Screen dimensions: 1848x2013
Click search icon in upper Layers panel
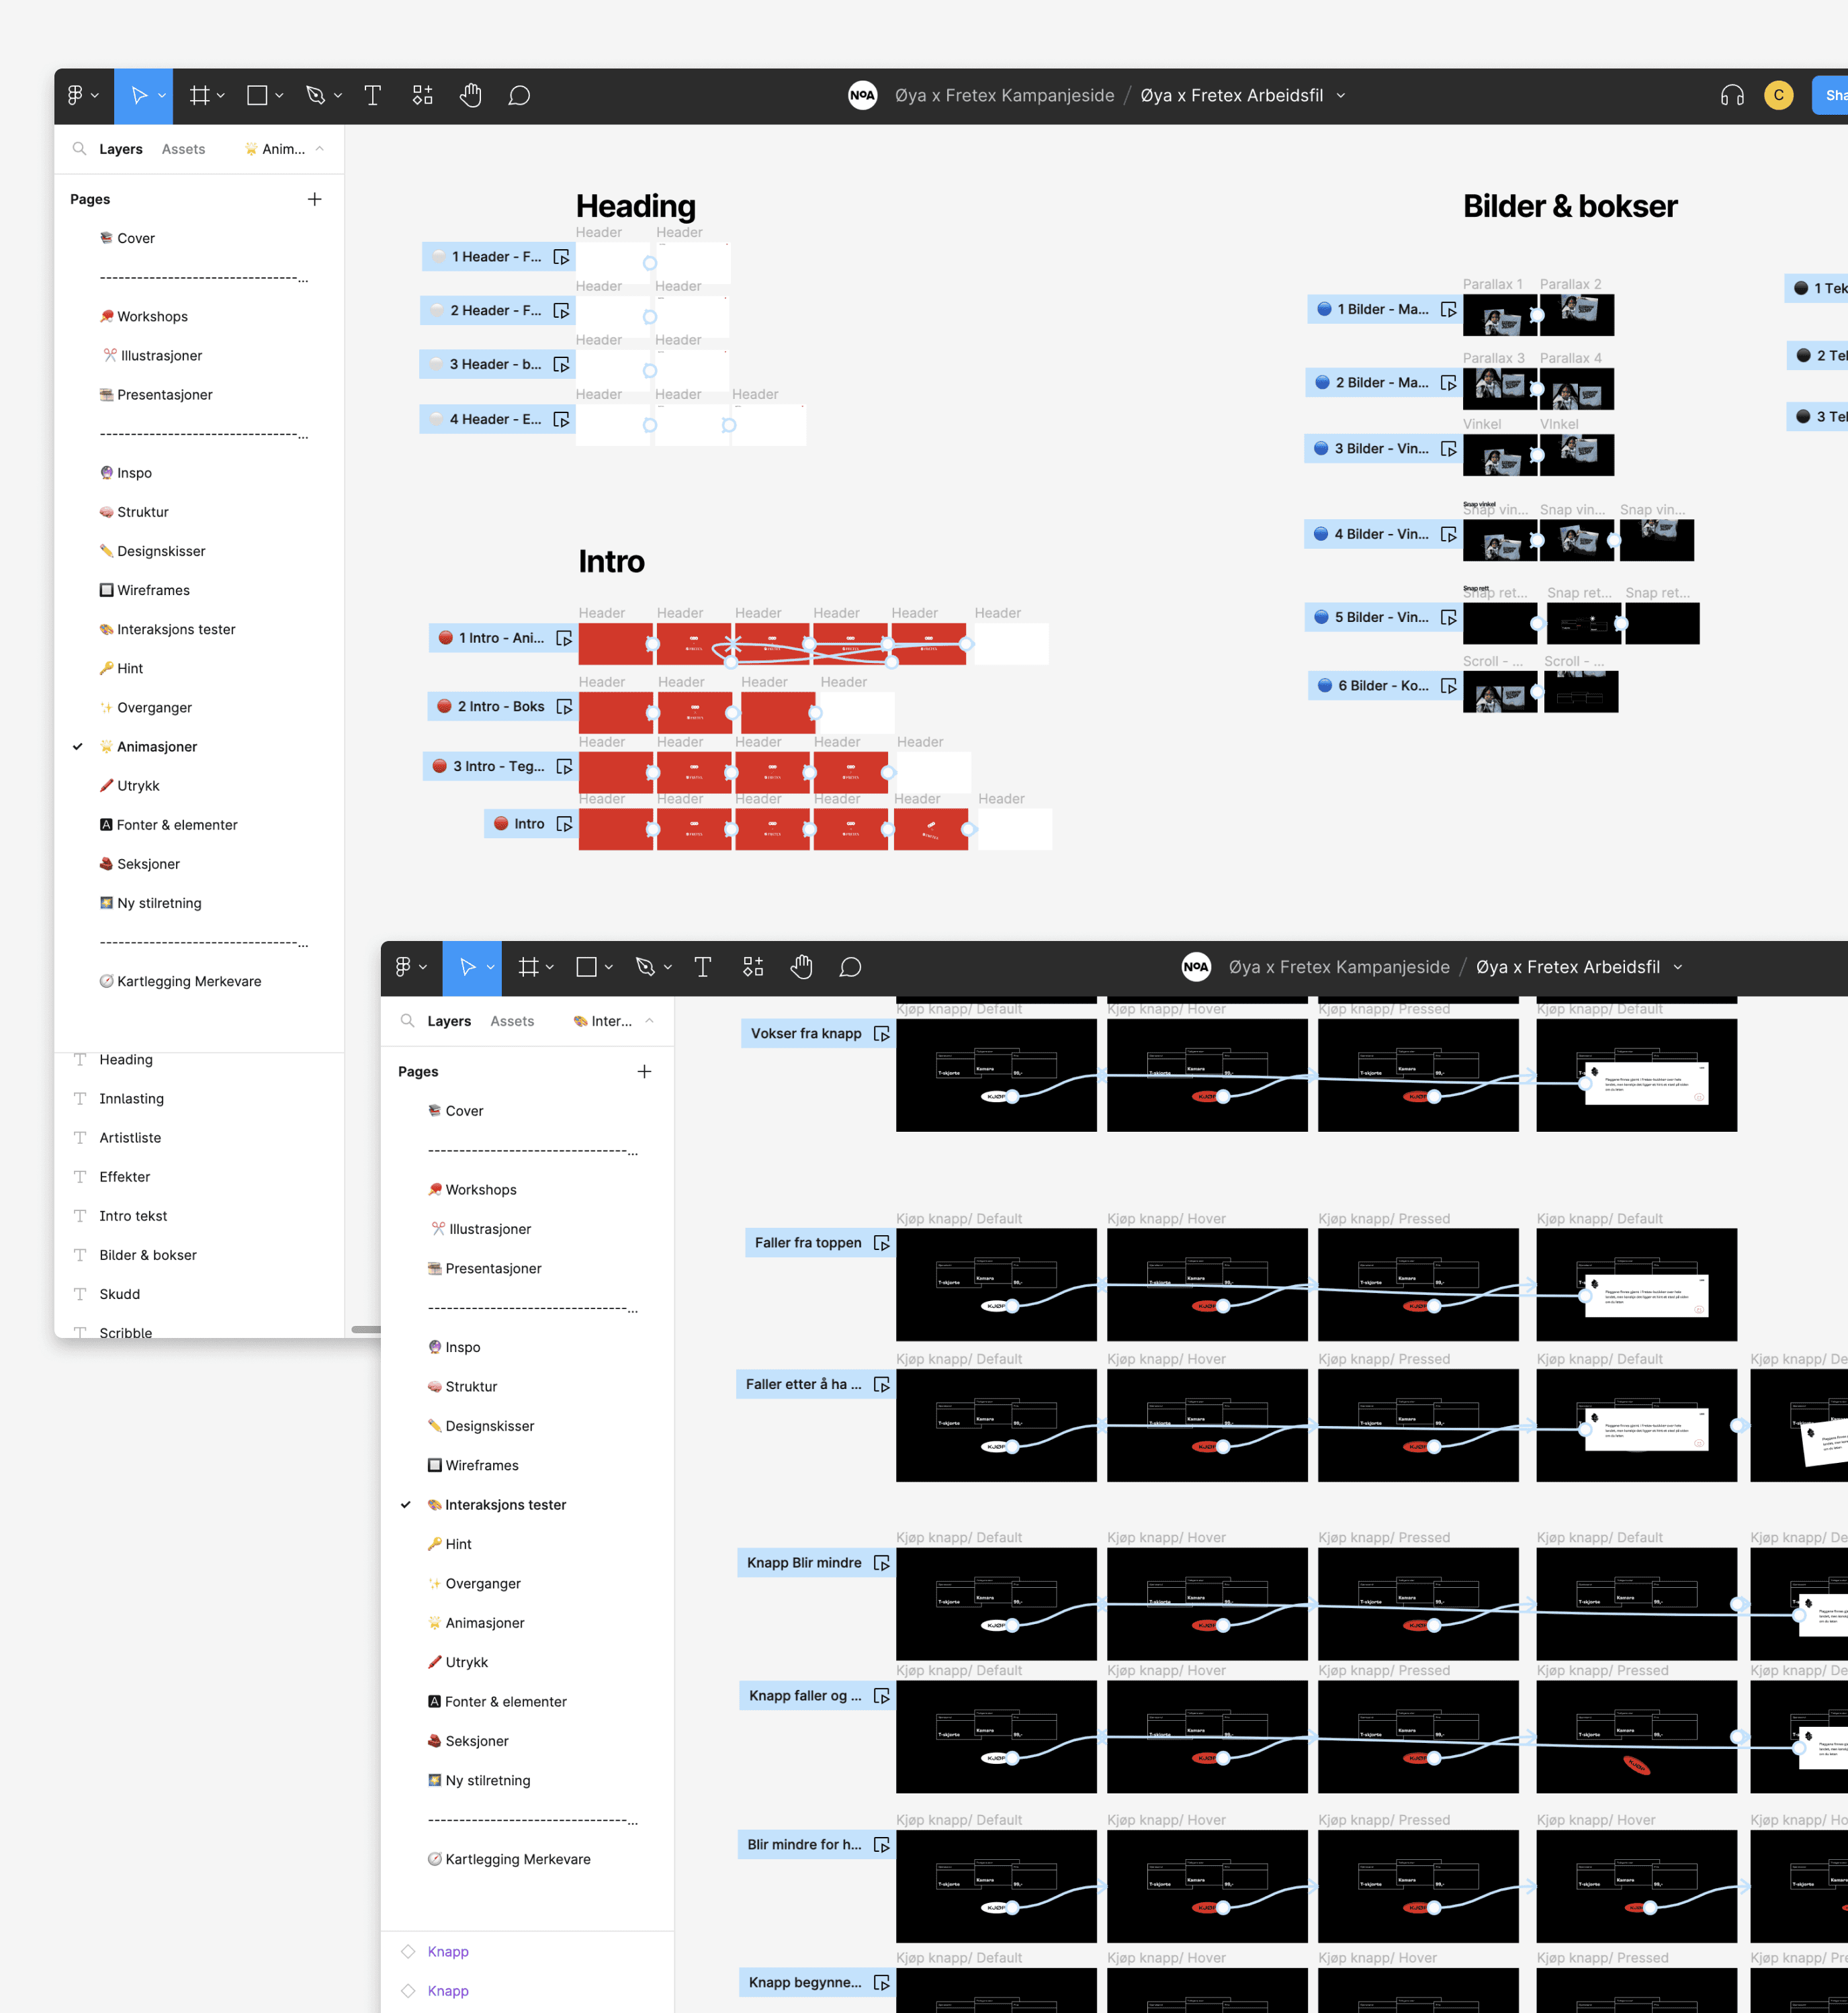(x=79, y=149)
